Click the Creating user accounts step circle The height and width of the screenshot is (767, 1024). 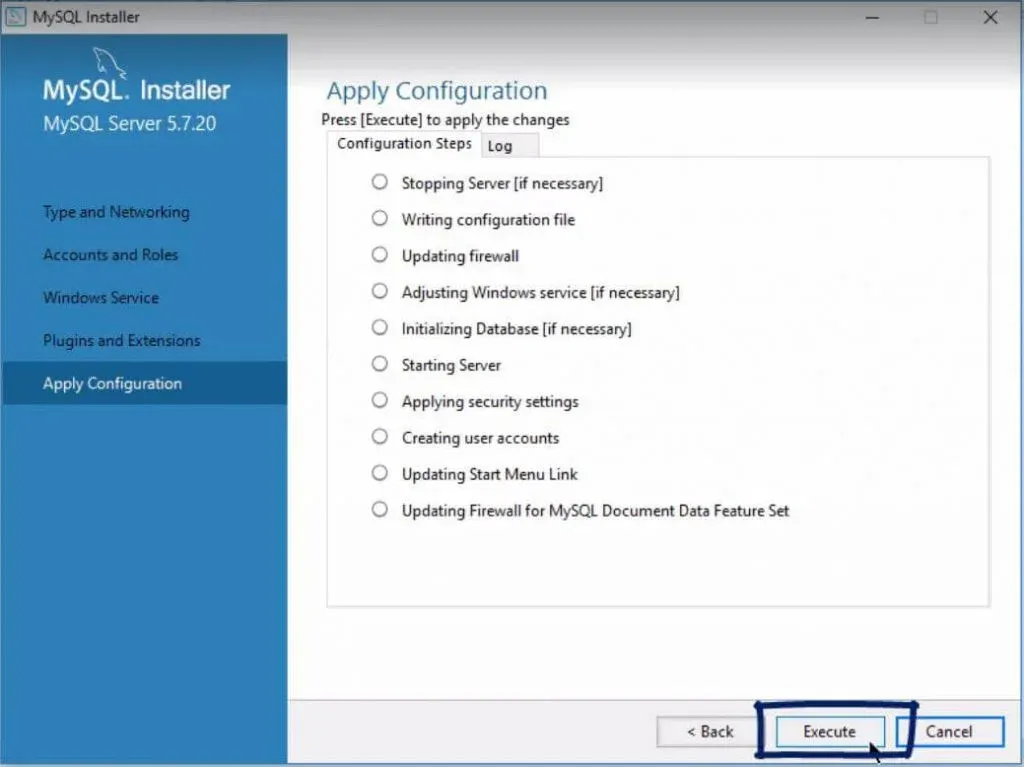coord(379,436)
